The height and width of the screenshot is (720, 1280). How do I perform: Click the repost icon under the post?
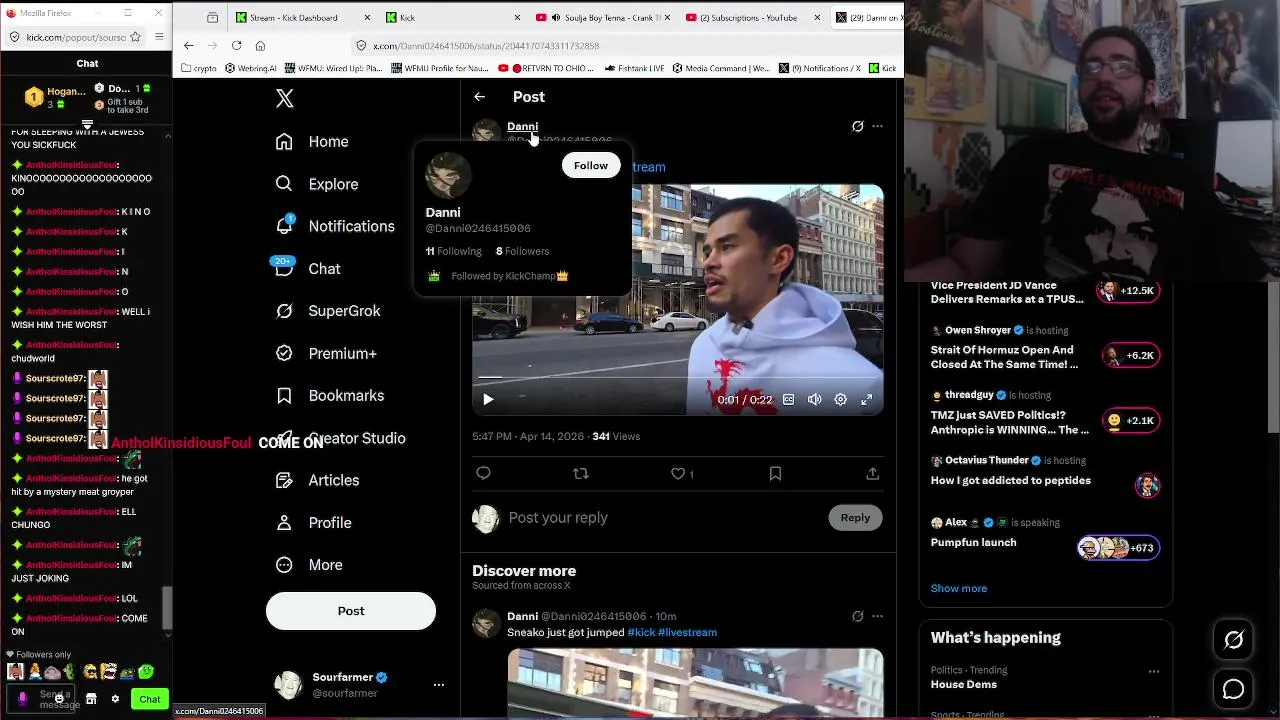[x=580, y=473]
